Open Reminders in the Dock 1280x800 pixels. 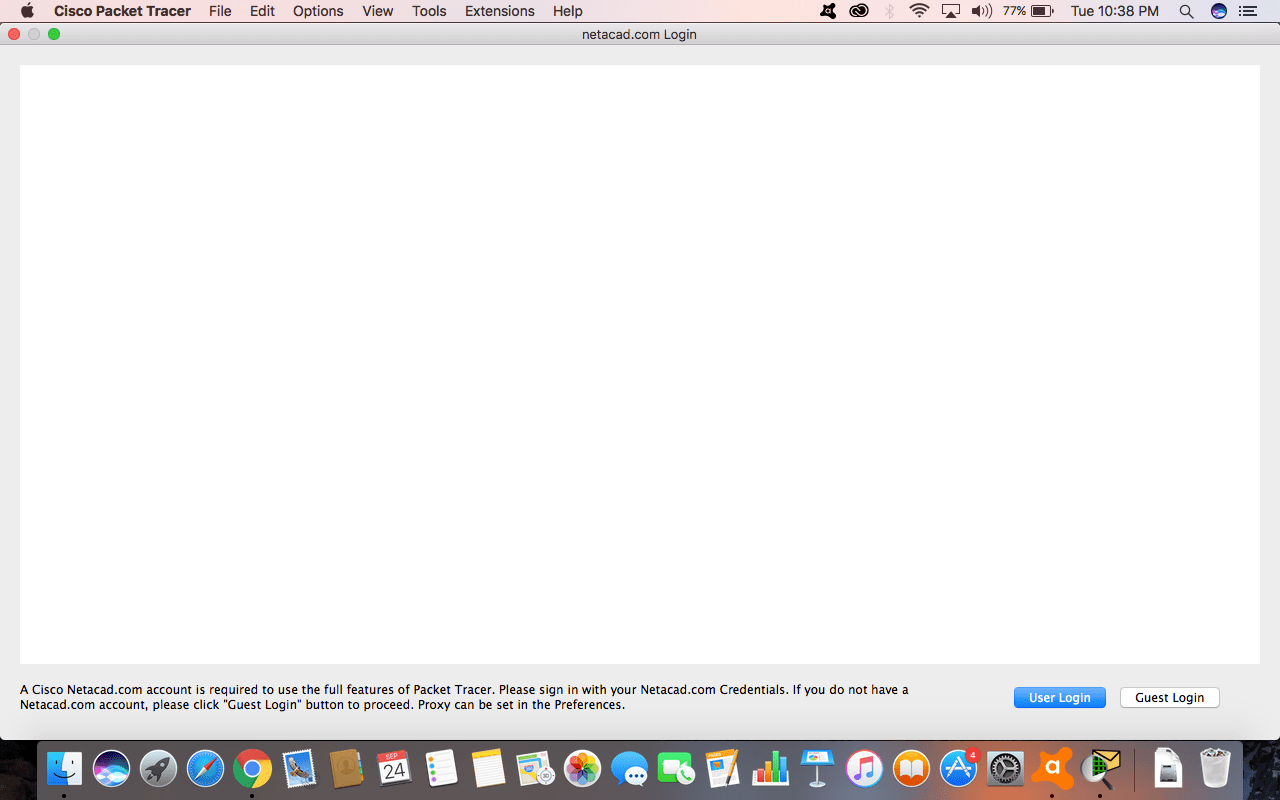pos(441,768)
